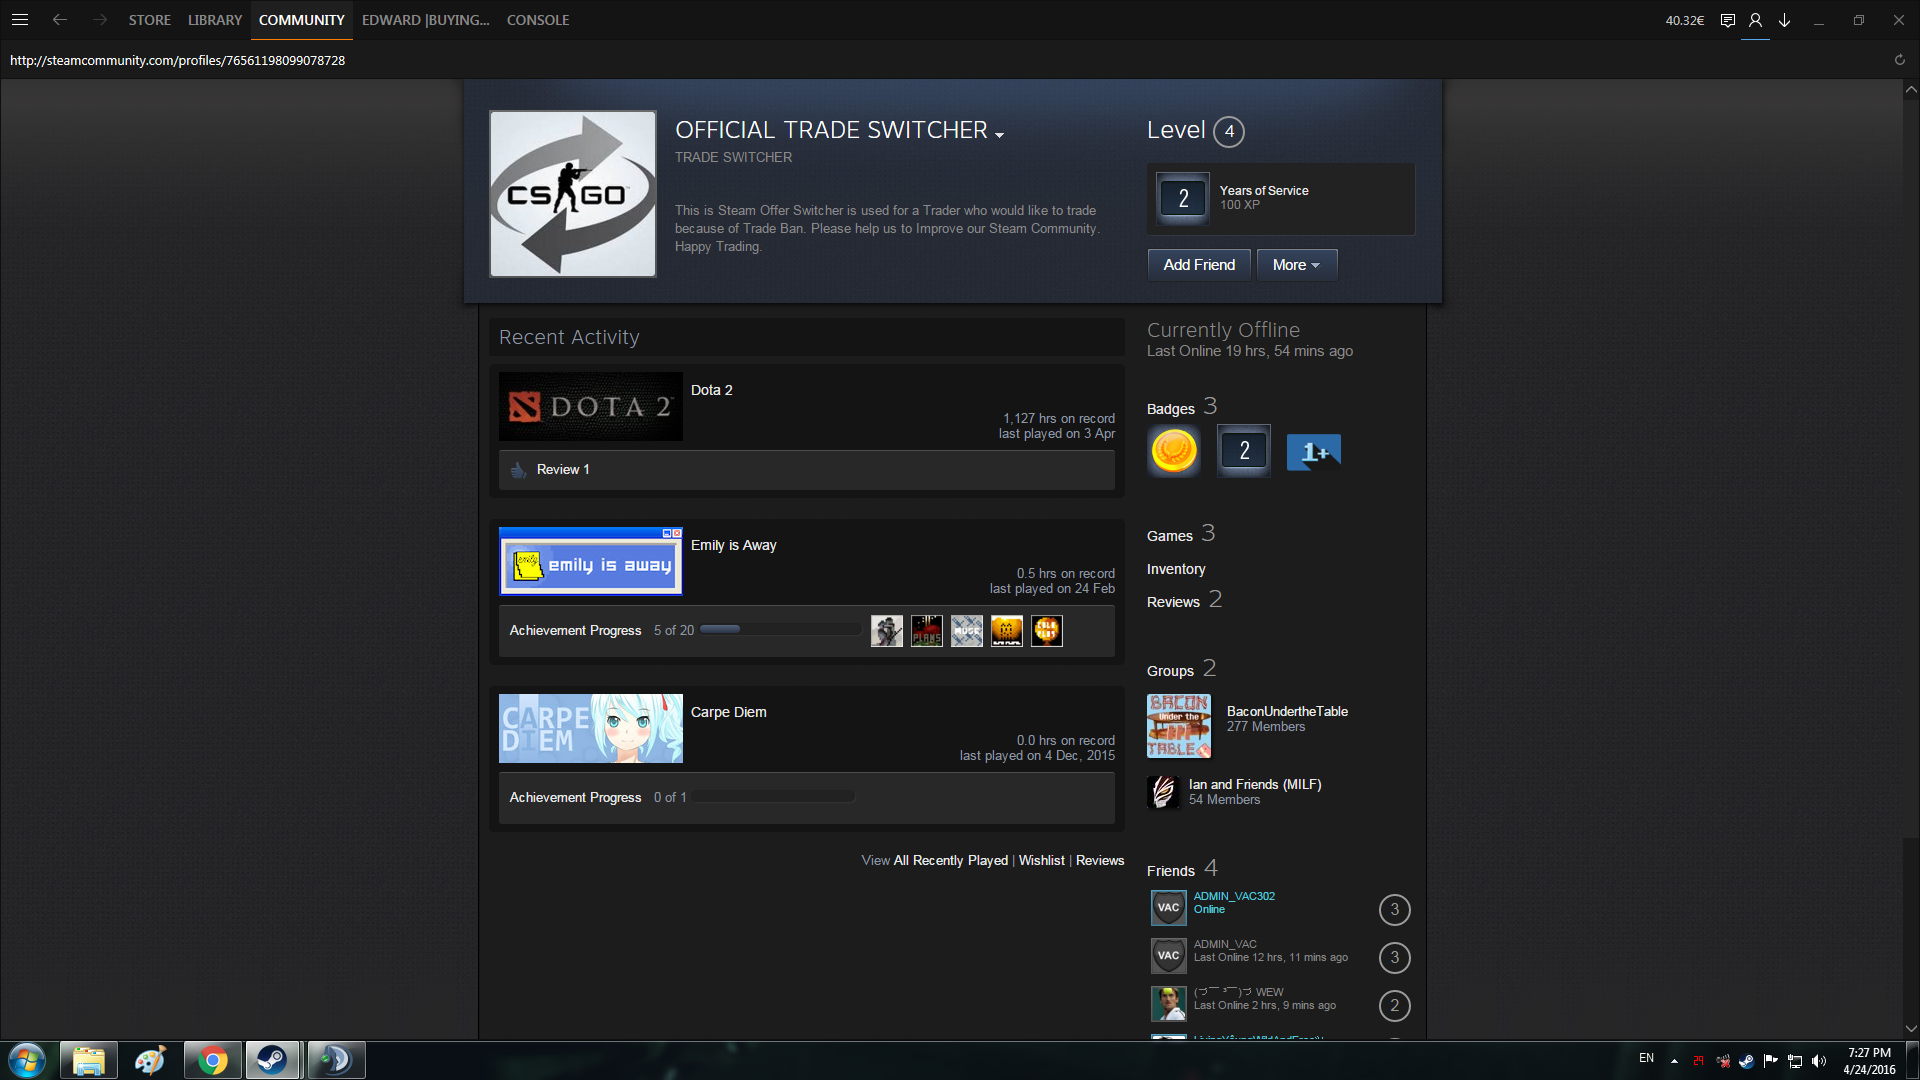
Task: Click the Add Friend button
Action: click(1198, 265)
